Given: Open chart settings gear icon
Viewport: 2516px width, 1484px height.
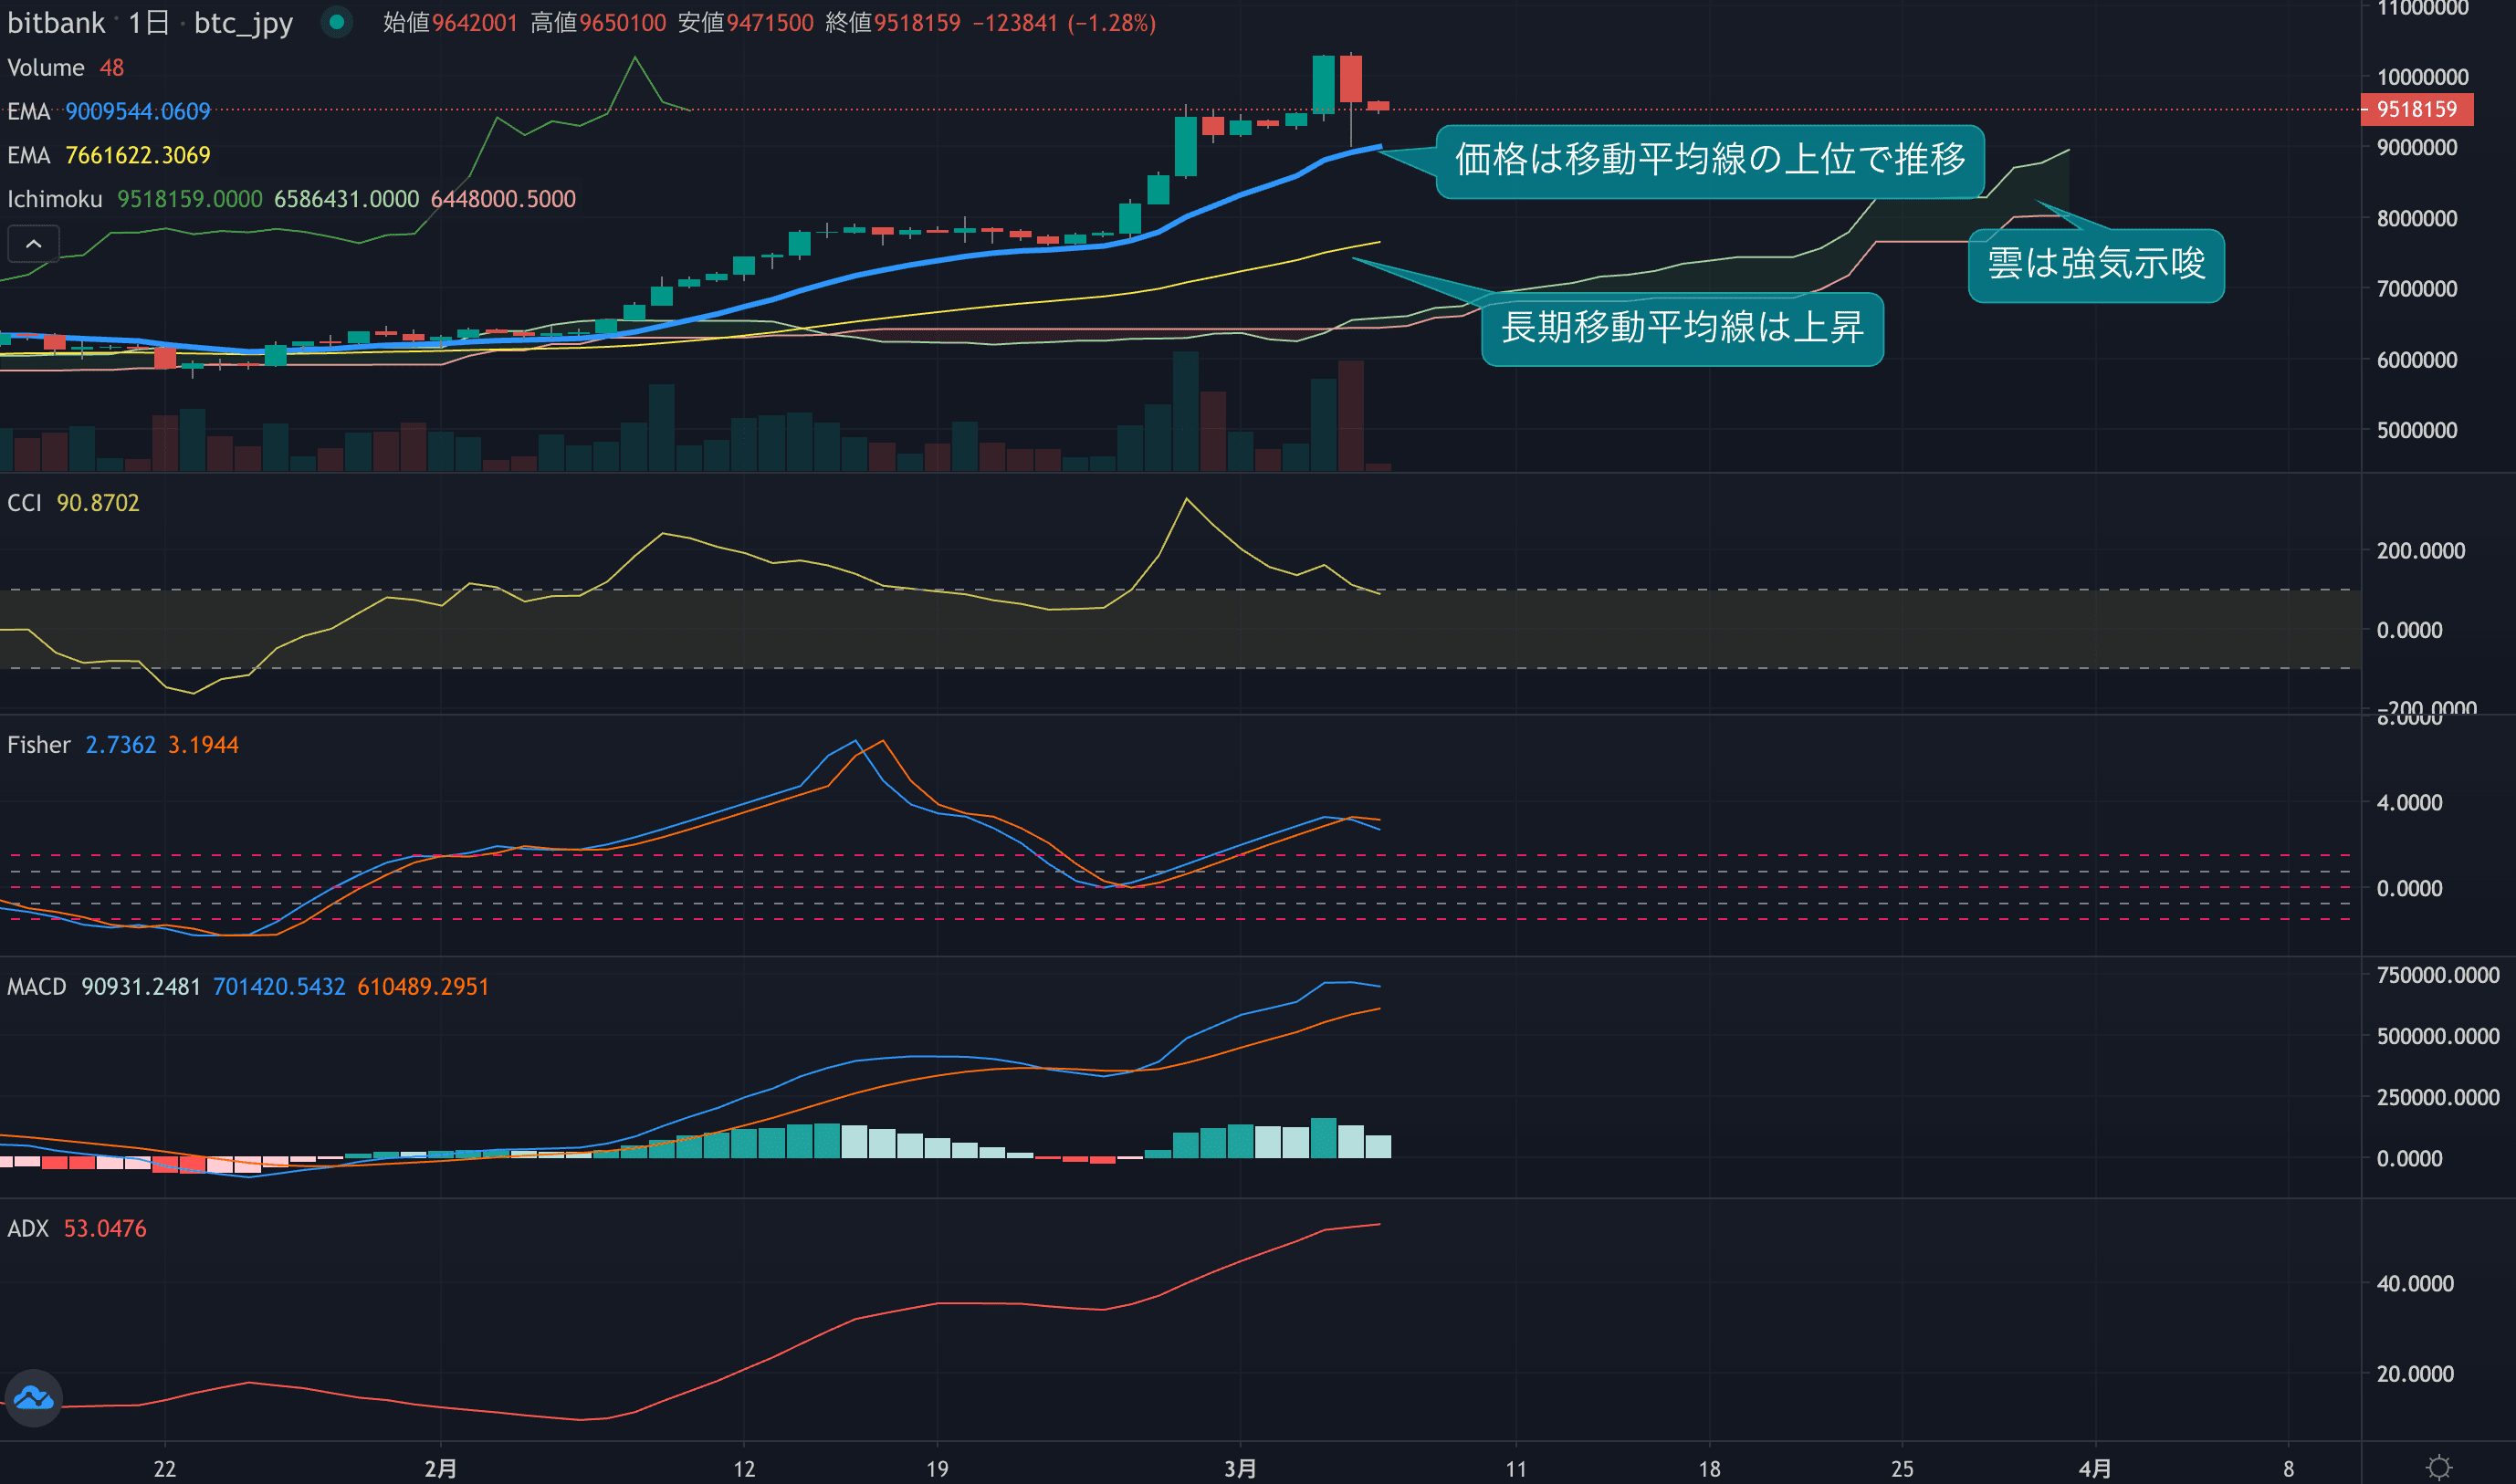Looking at the screenshot, I should [x=2438, y=1467].
